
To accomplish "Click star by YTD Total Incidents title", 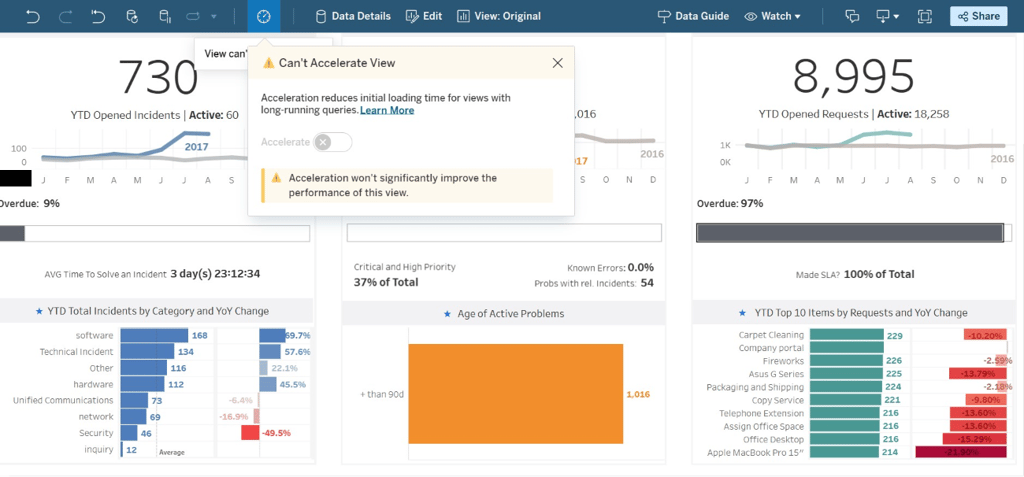I will (39, 312).
